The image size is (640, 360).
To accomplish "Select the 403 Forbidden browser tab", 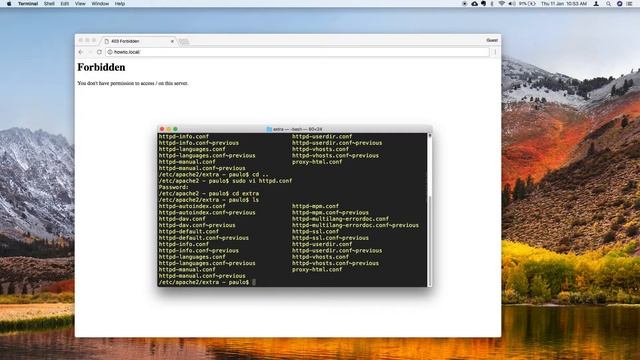I will (138, 41).
